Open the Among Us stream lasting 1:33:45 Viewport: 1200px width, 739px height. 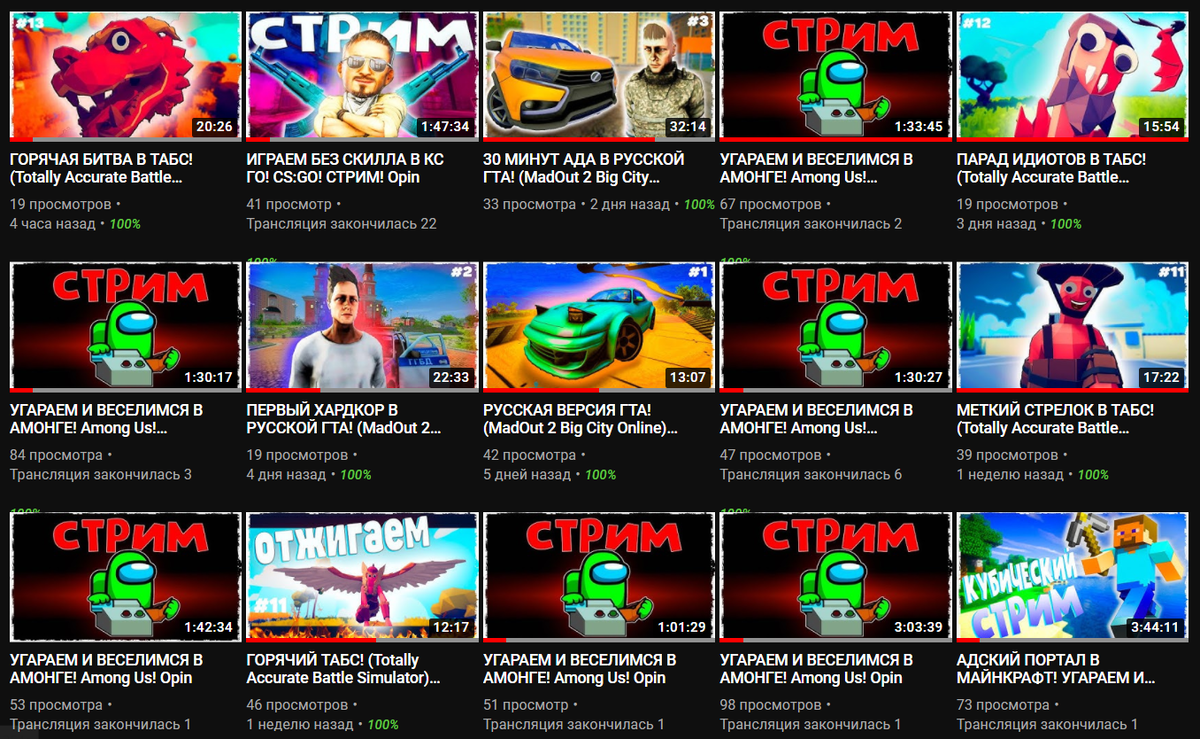(836, 76)
